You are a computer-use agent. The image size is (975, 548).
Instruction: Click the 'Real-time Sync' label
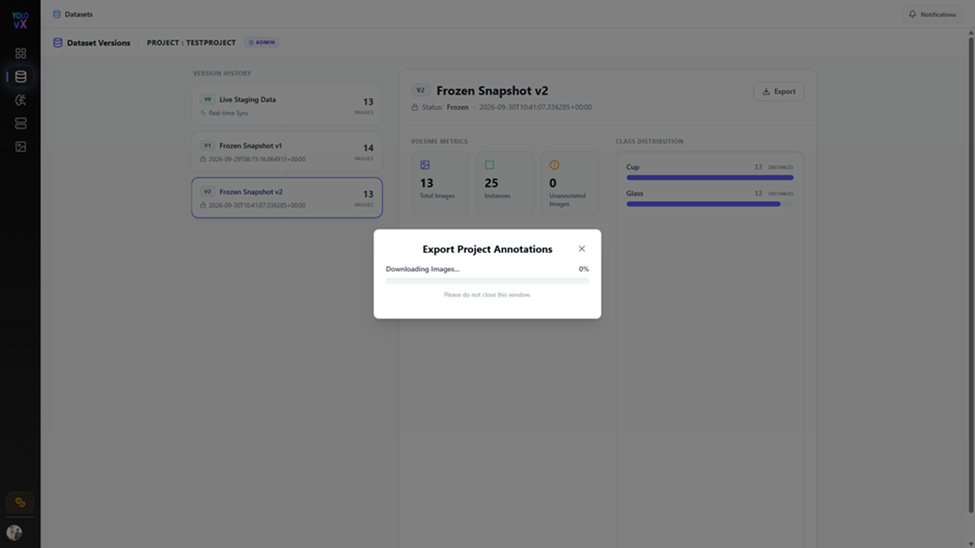228,113
